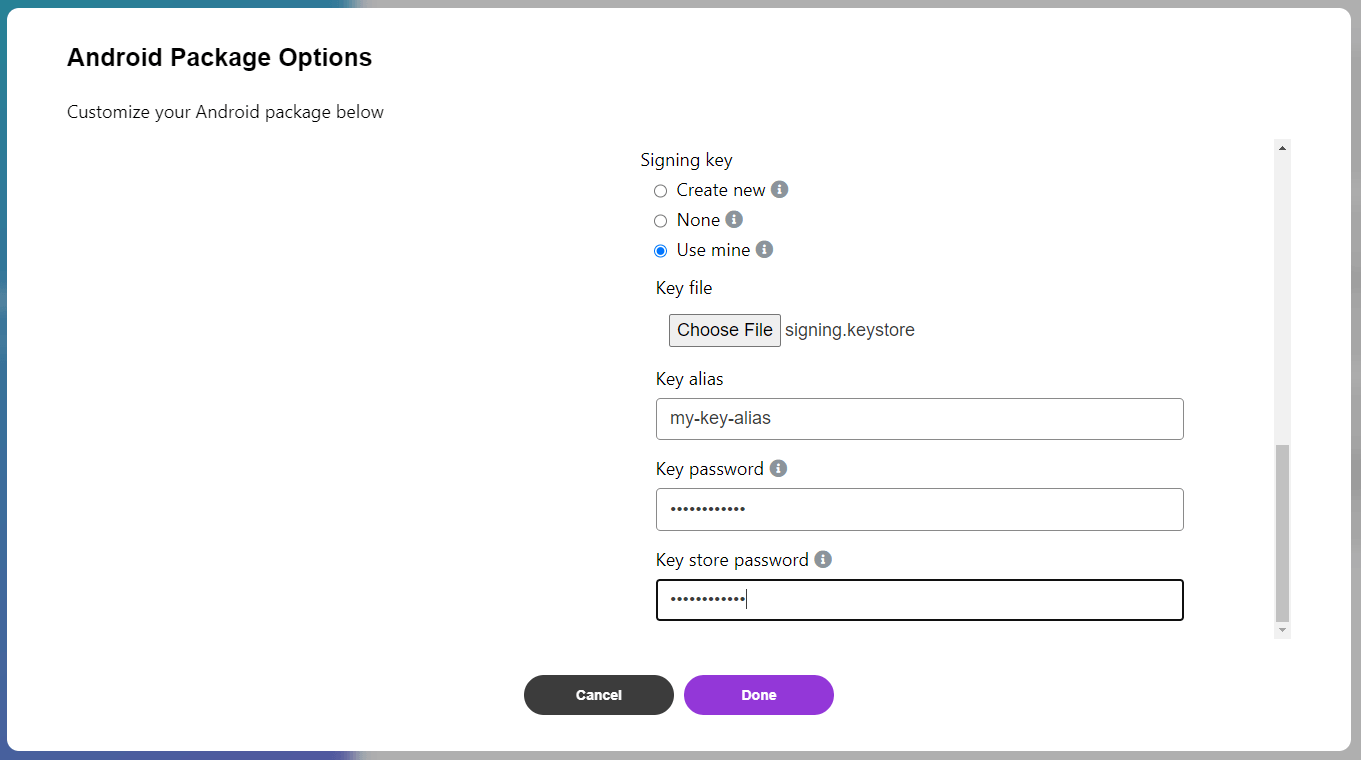Click into the Key password input
Image resolution: width=1361 pixels, height=760 pixels.
tap(919, 510)
